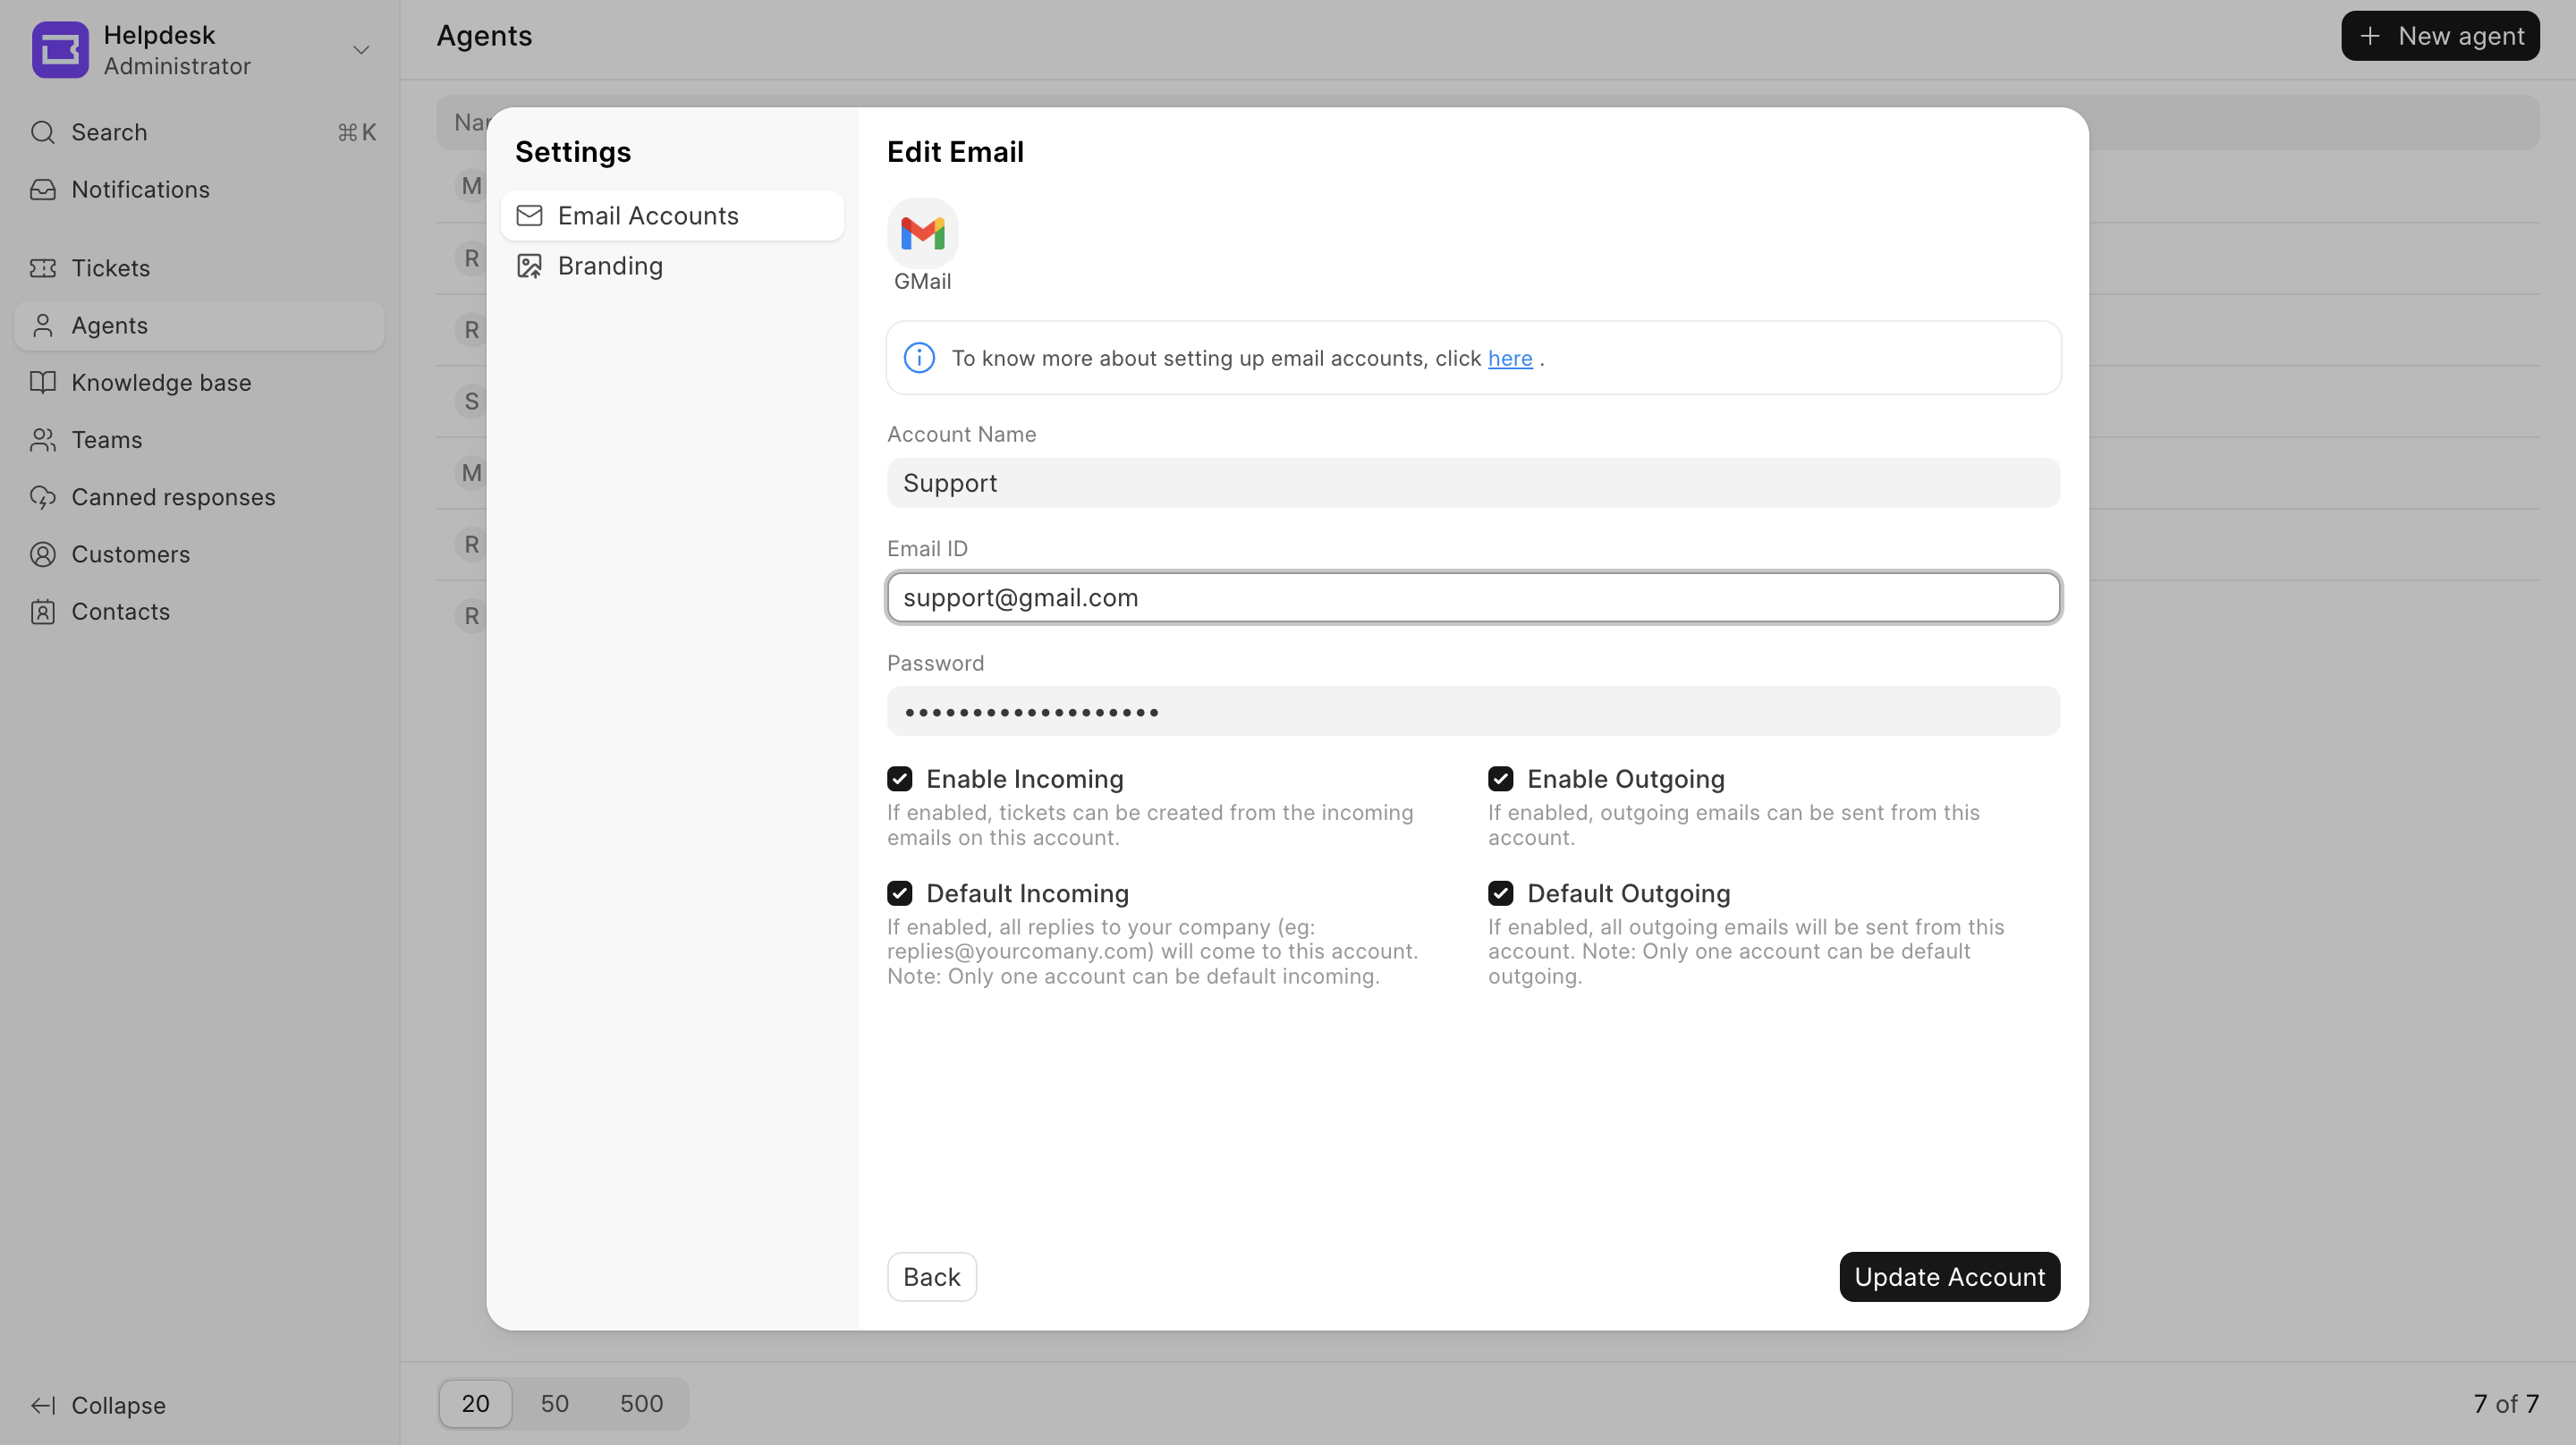2576x1445 pixels.
Task: Click the Tickets ticket icon
Action: [x=42, y=268]
